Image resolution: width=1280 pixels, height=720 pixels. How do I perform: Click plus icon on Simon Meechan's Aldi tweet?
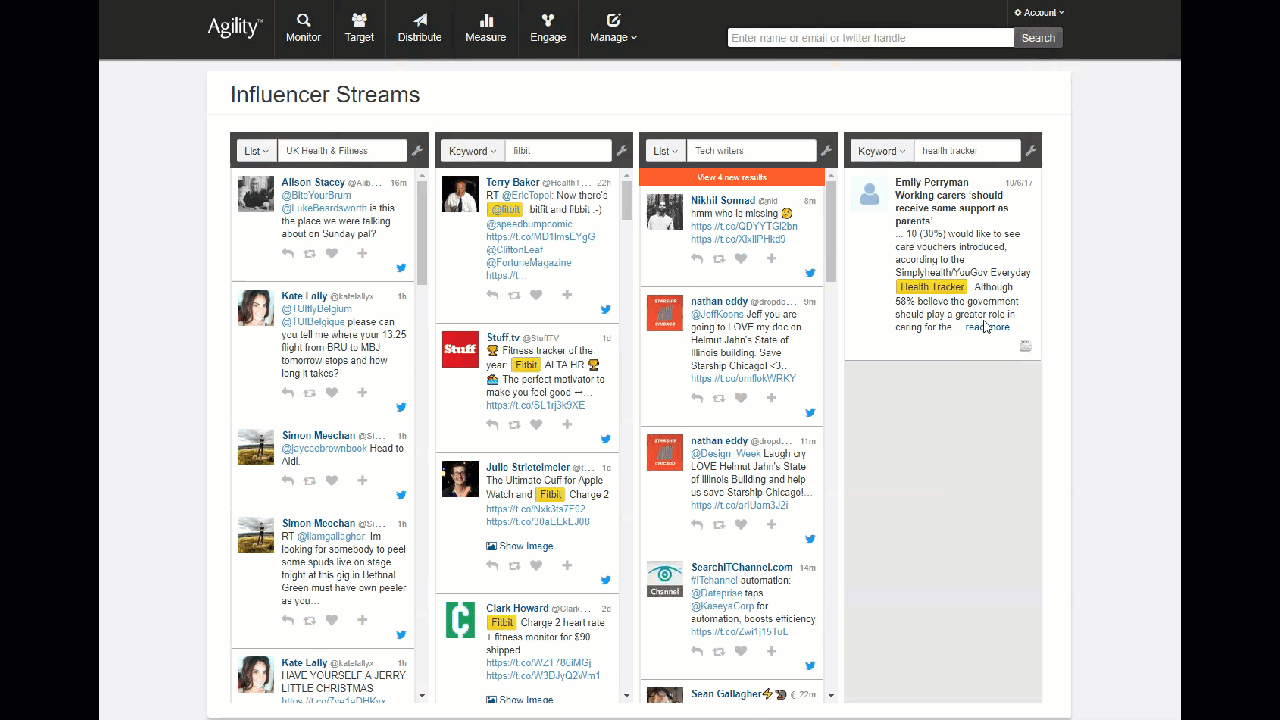(362, 481)
